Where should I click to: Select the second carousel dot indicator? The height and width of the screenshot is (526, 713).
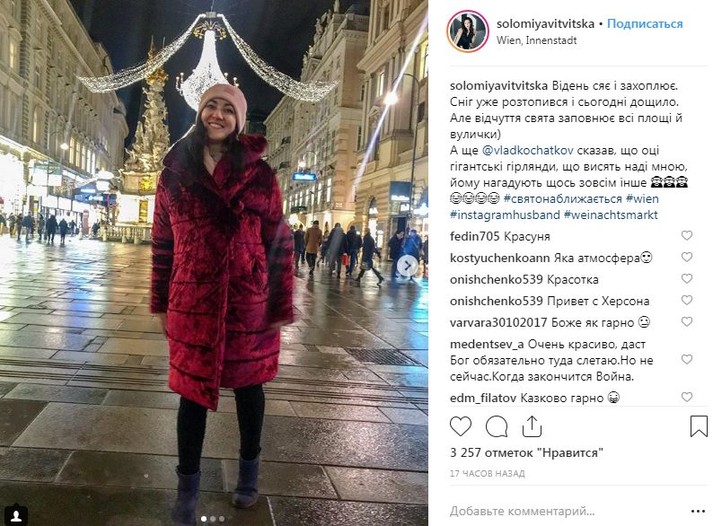(x=212, y=519)
